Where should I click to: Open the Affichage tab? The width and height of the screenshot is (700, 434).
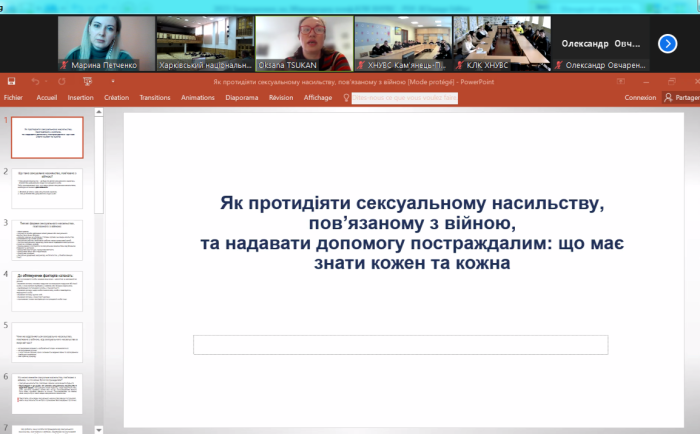coord(318,98)
